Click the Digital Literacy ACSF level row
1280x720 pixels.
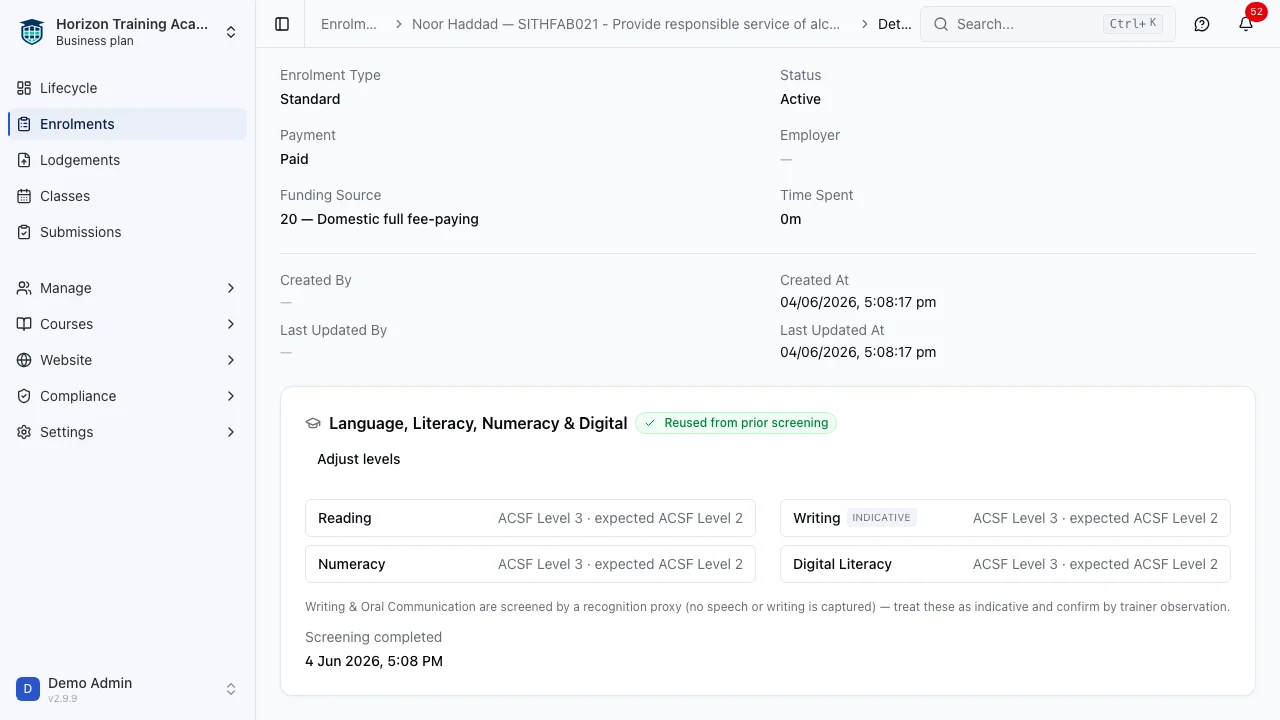click(1005, 564)
